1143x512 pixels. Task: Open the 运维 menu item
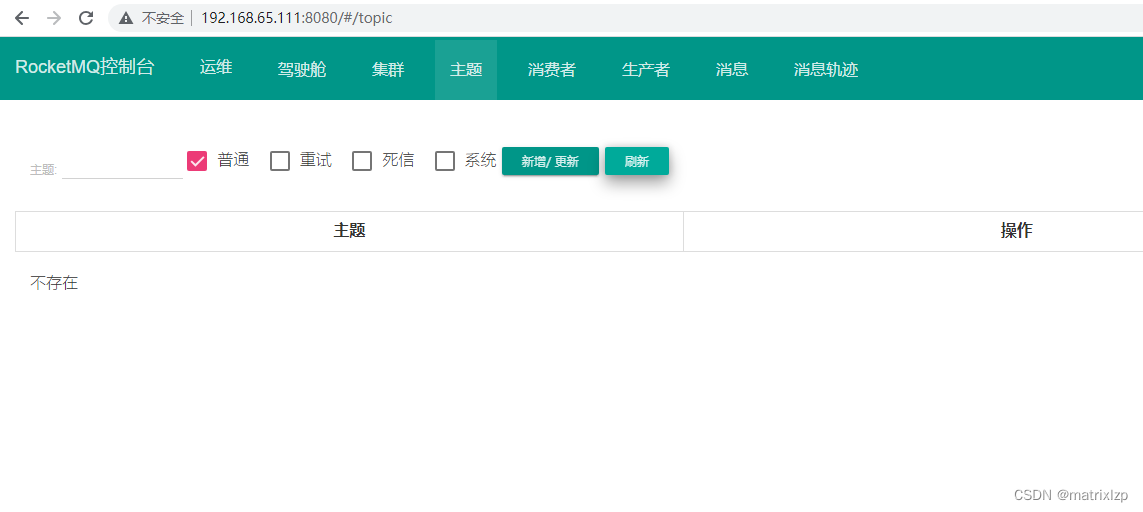coord(216,69)
